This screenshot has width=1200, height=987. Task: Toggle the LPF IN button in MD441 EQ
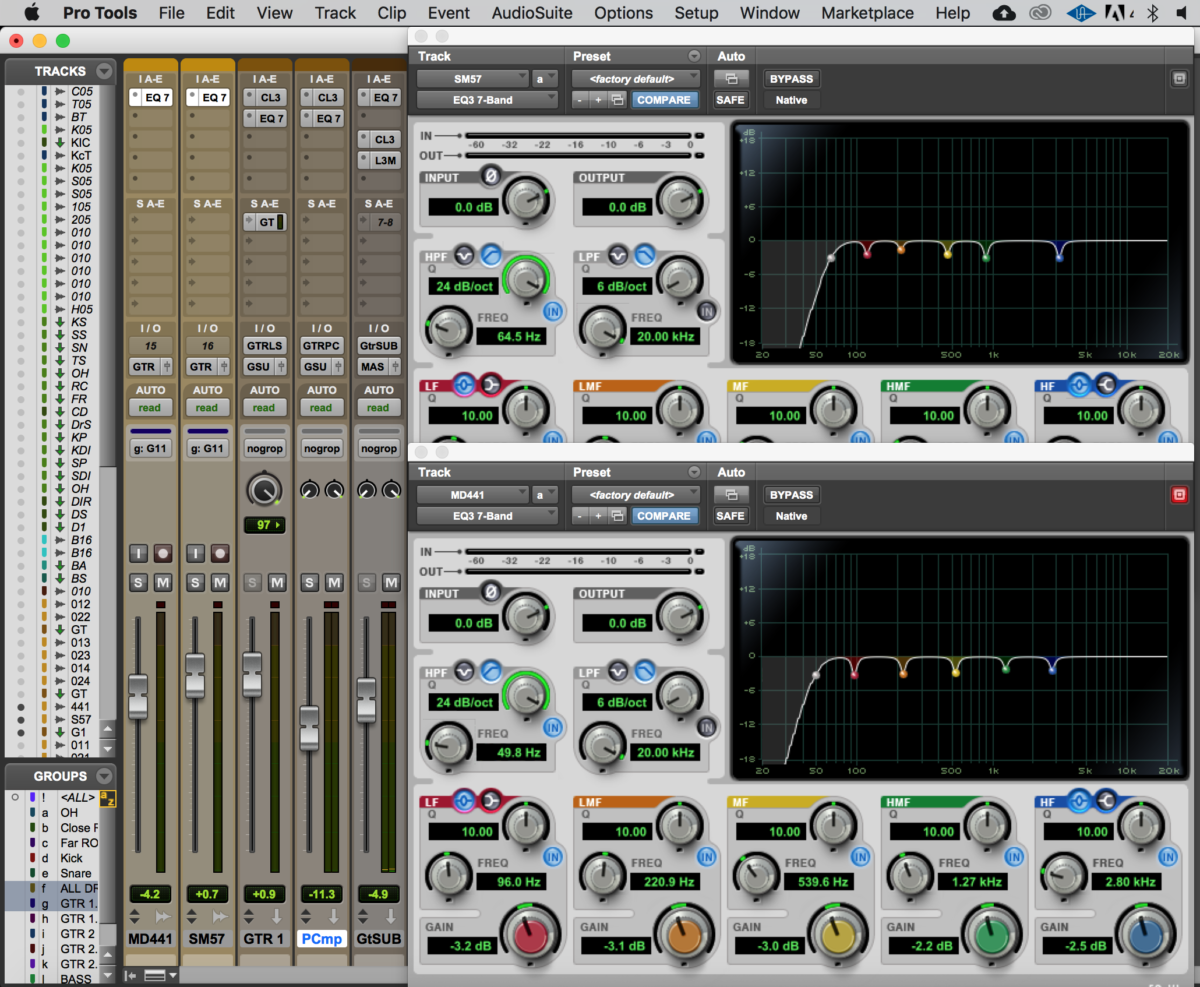pyautogui.click(x=706, y=727)
